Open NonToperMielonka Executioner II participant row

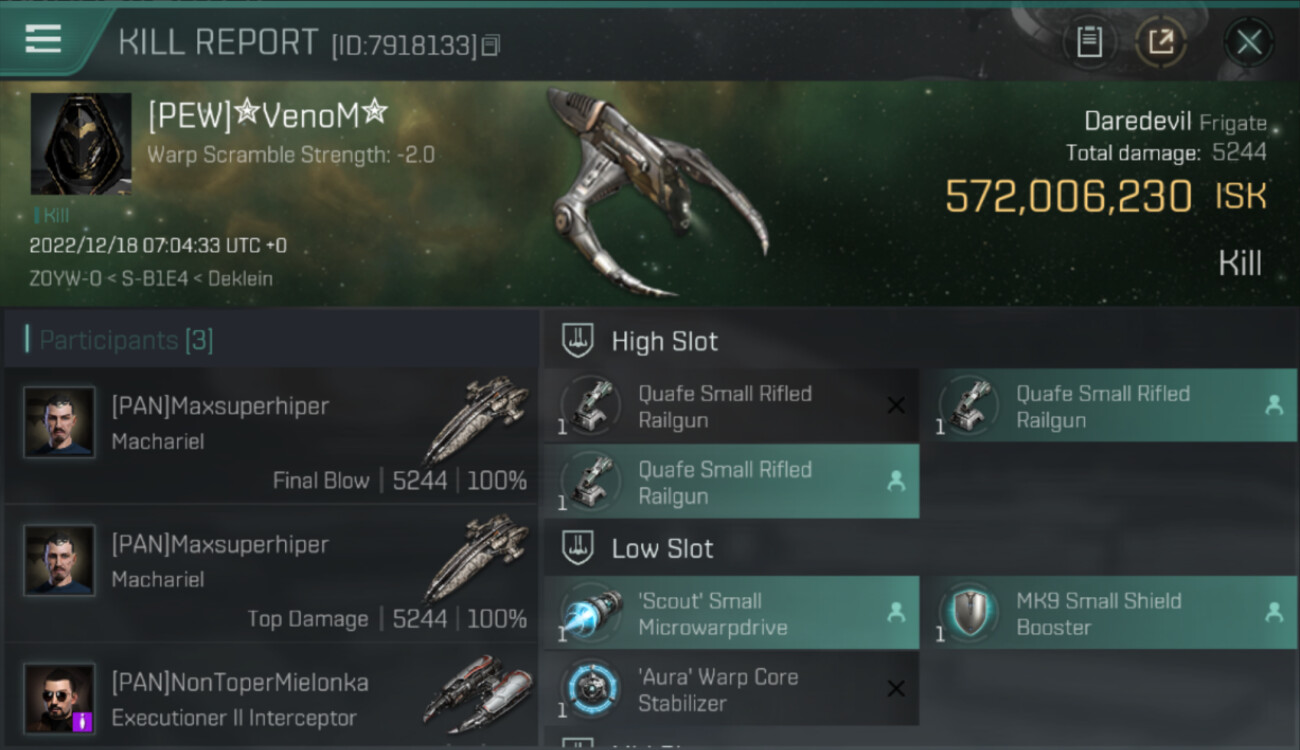(x=271, y=698)
